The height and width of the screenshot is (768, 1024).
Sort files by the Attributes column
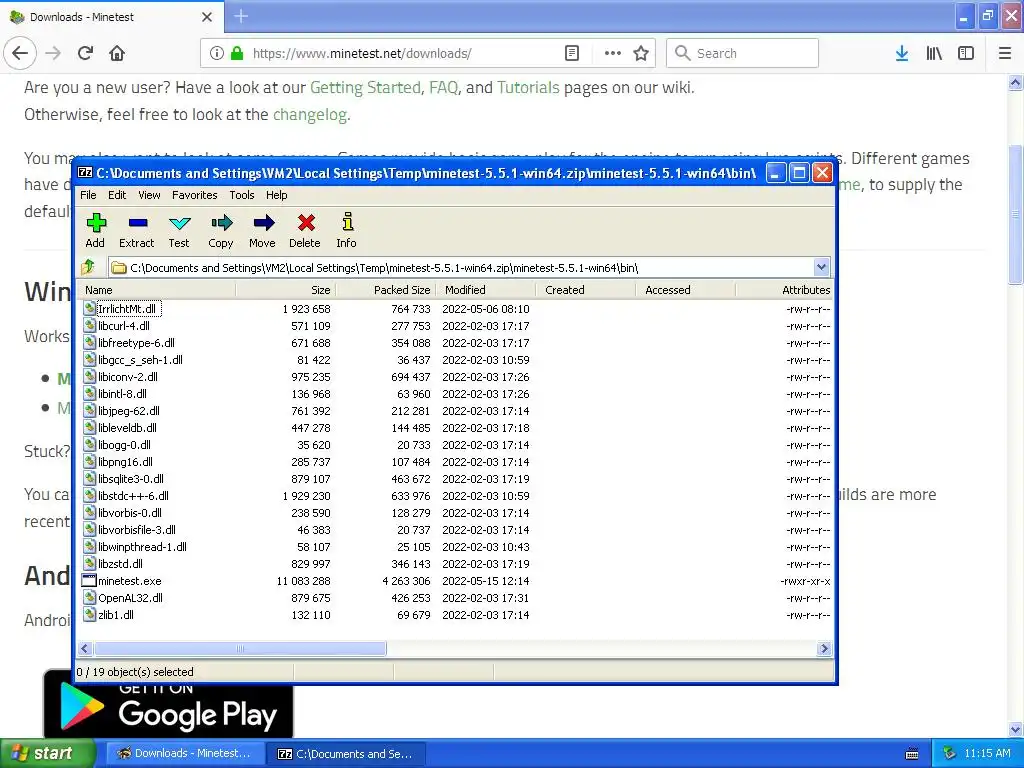[x=784, y=290]
